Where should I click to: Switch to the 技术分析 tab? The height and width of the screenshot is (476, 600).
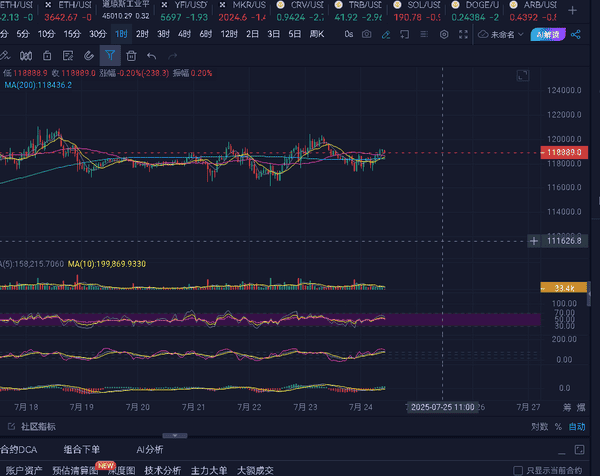[162, 469]
